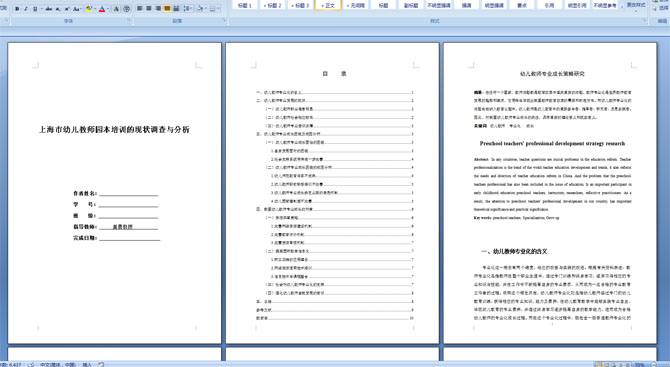This screenshot has height=367, width=670.
Task: Apply the 无间隔 style
Action: [x=356, y=5]
